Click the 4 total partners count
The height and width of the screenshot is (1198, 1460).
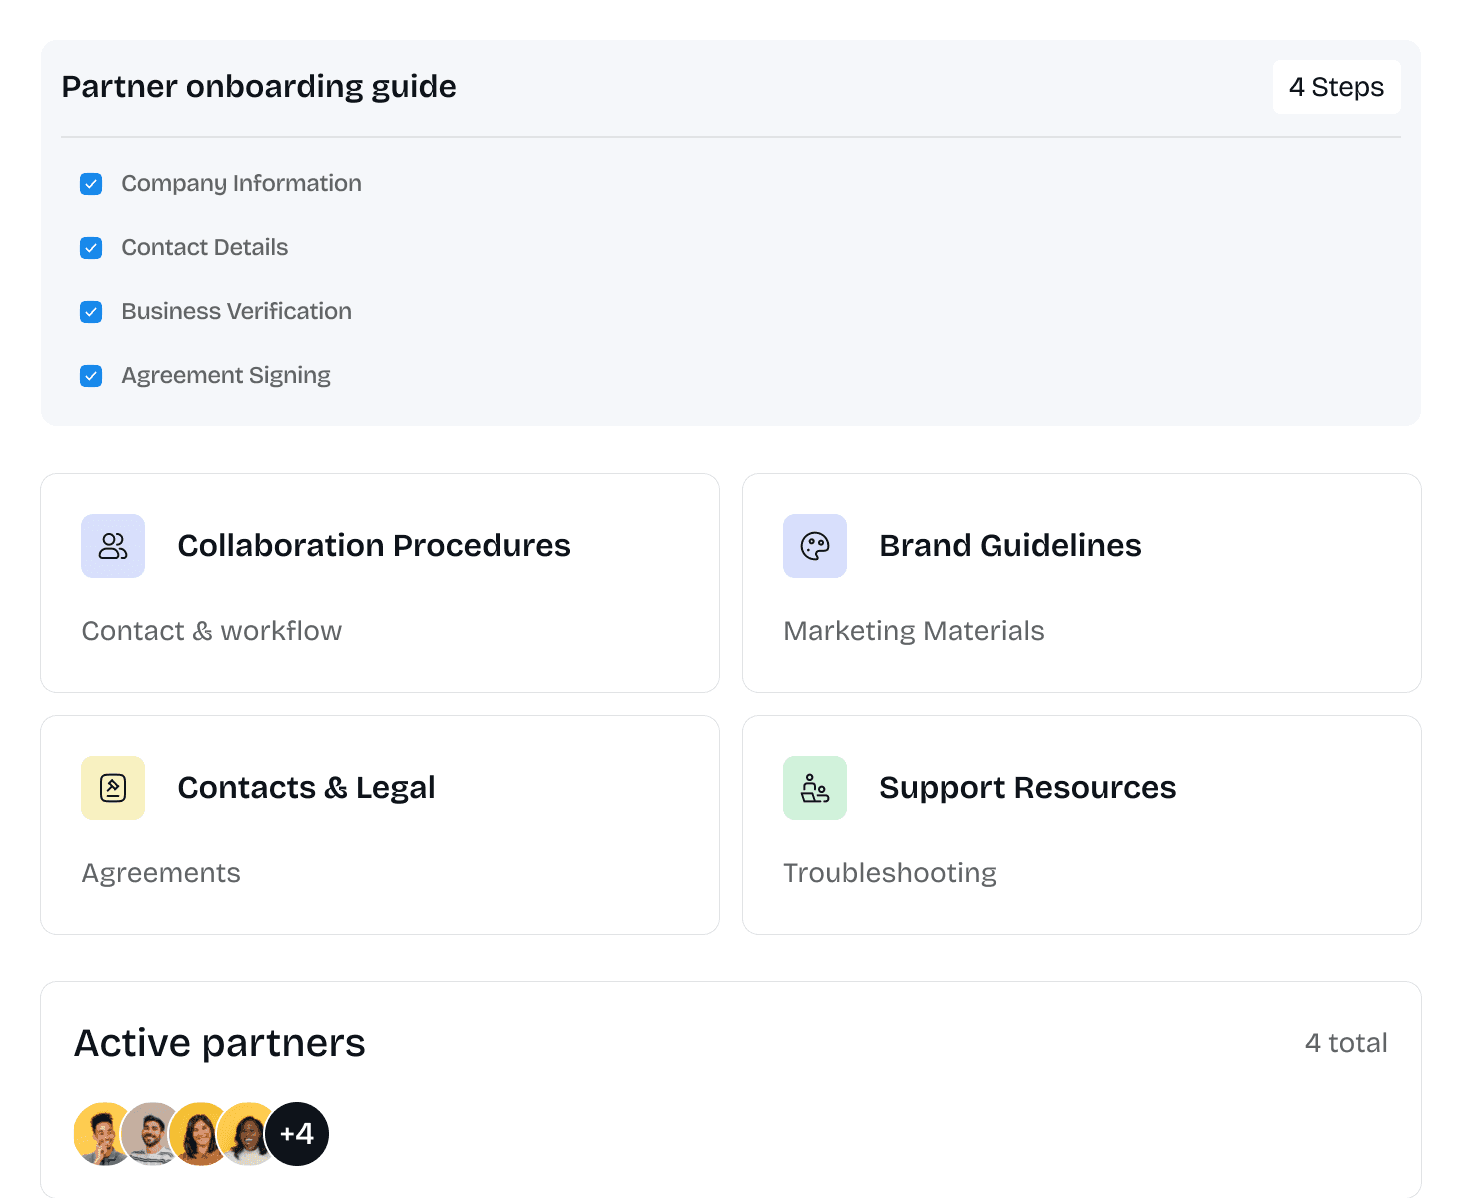tap(1345, 1043)
